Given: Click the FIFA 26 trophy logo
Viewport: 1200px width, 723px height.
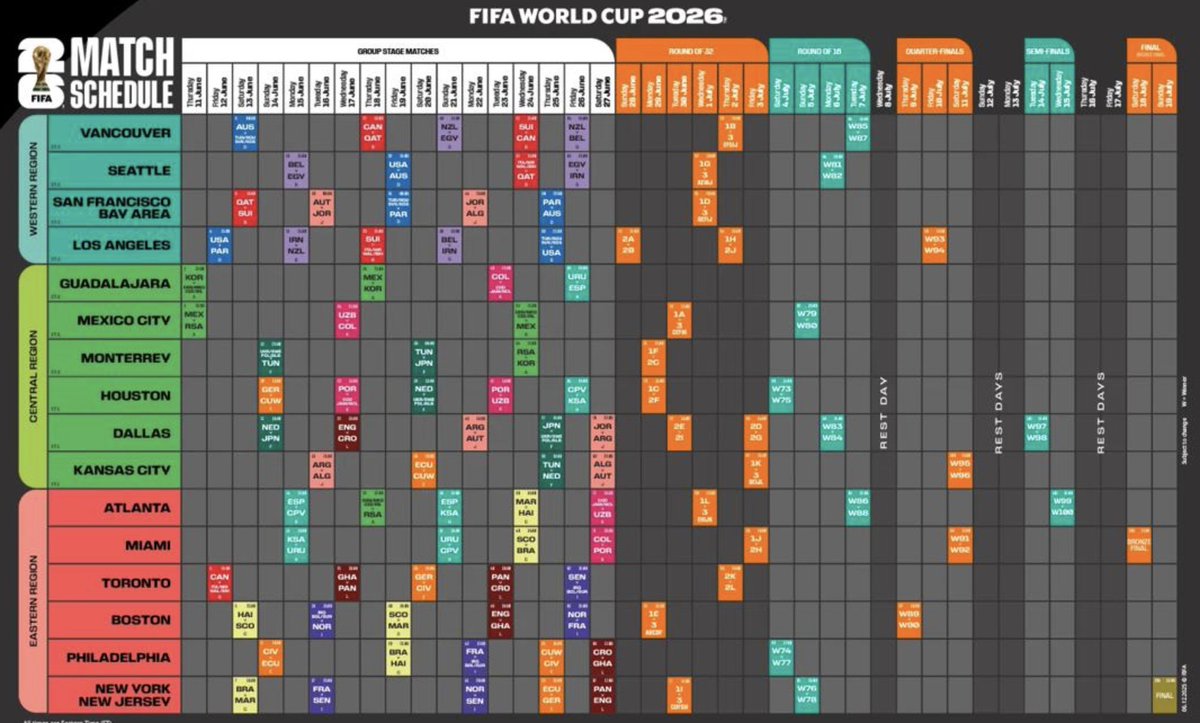Looking at the screenshot, I should coord(41,74).
